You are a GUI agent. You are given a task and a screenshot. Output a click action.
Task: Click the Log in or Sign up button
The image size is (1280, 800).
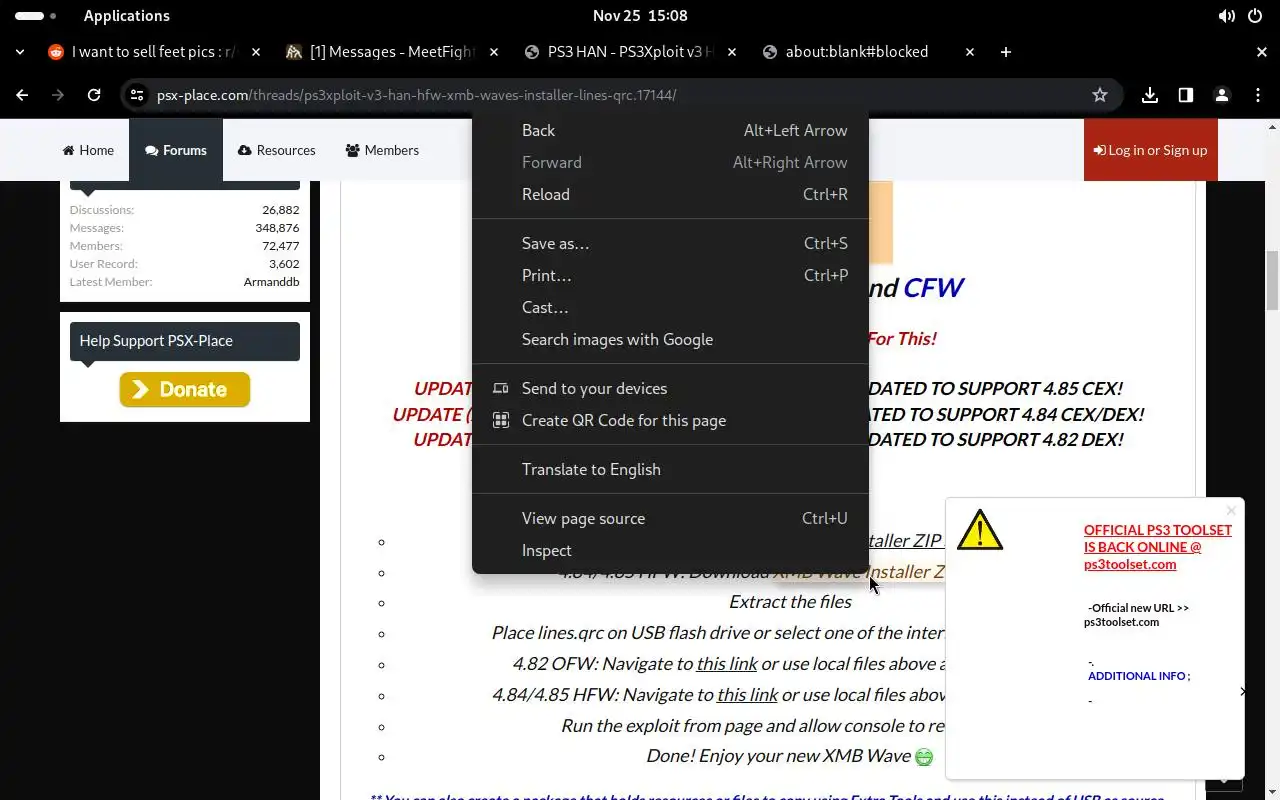pos(1150,150)
